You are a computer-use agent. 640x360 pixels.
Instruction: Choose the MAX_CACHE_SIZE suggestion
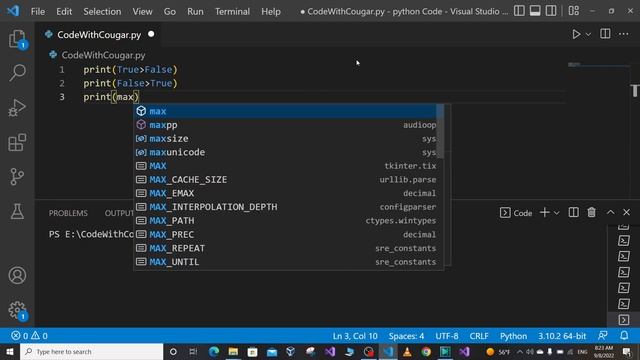click(285, 180)
